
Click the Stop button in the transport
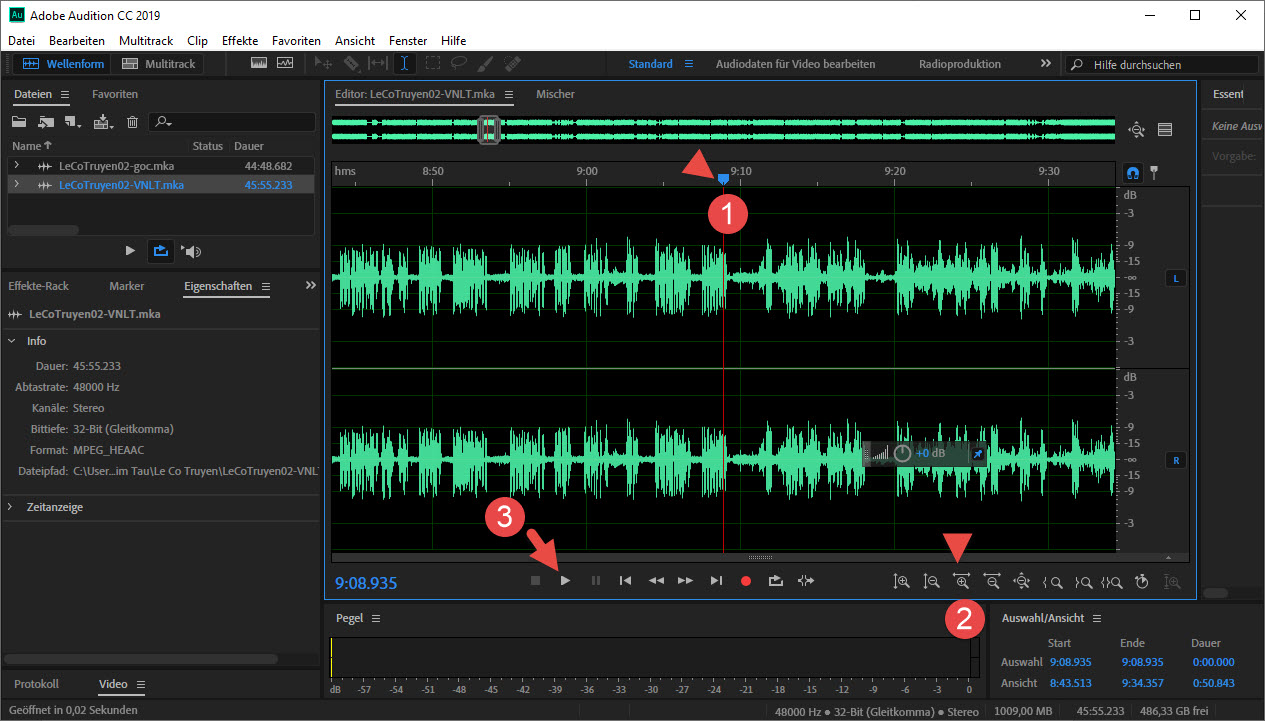535,580
